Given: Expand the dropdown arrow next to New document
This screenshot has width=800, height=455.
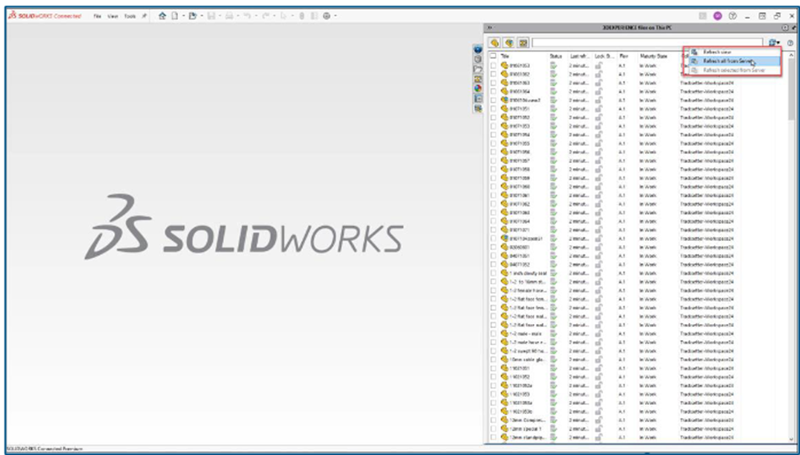Looking at the screenshot, I should pyautogui.click(x=185, y=17).
